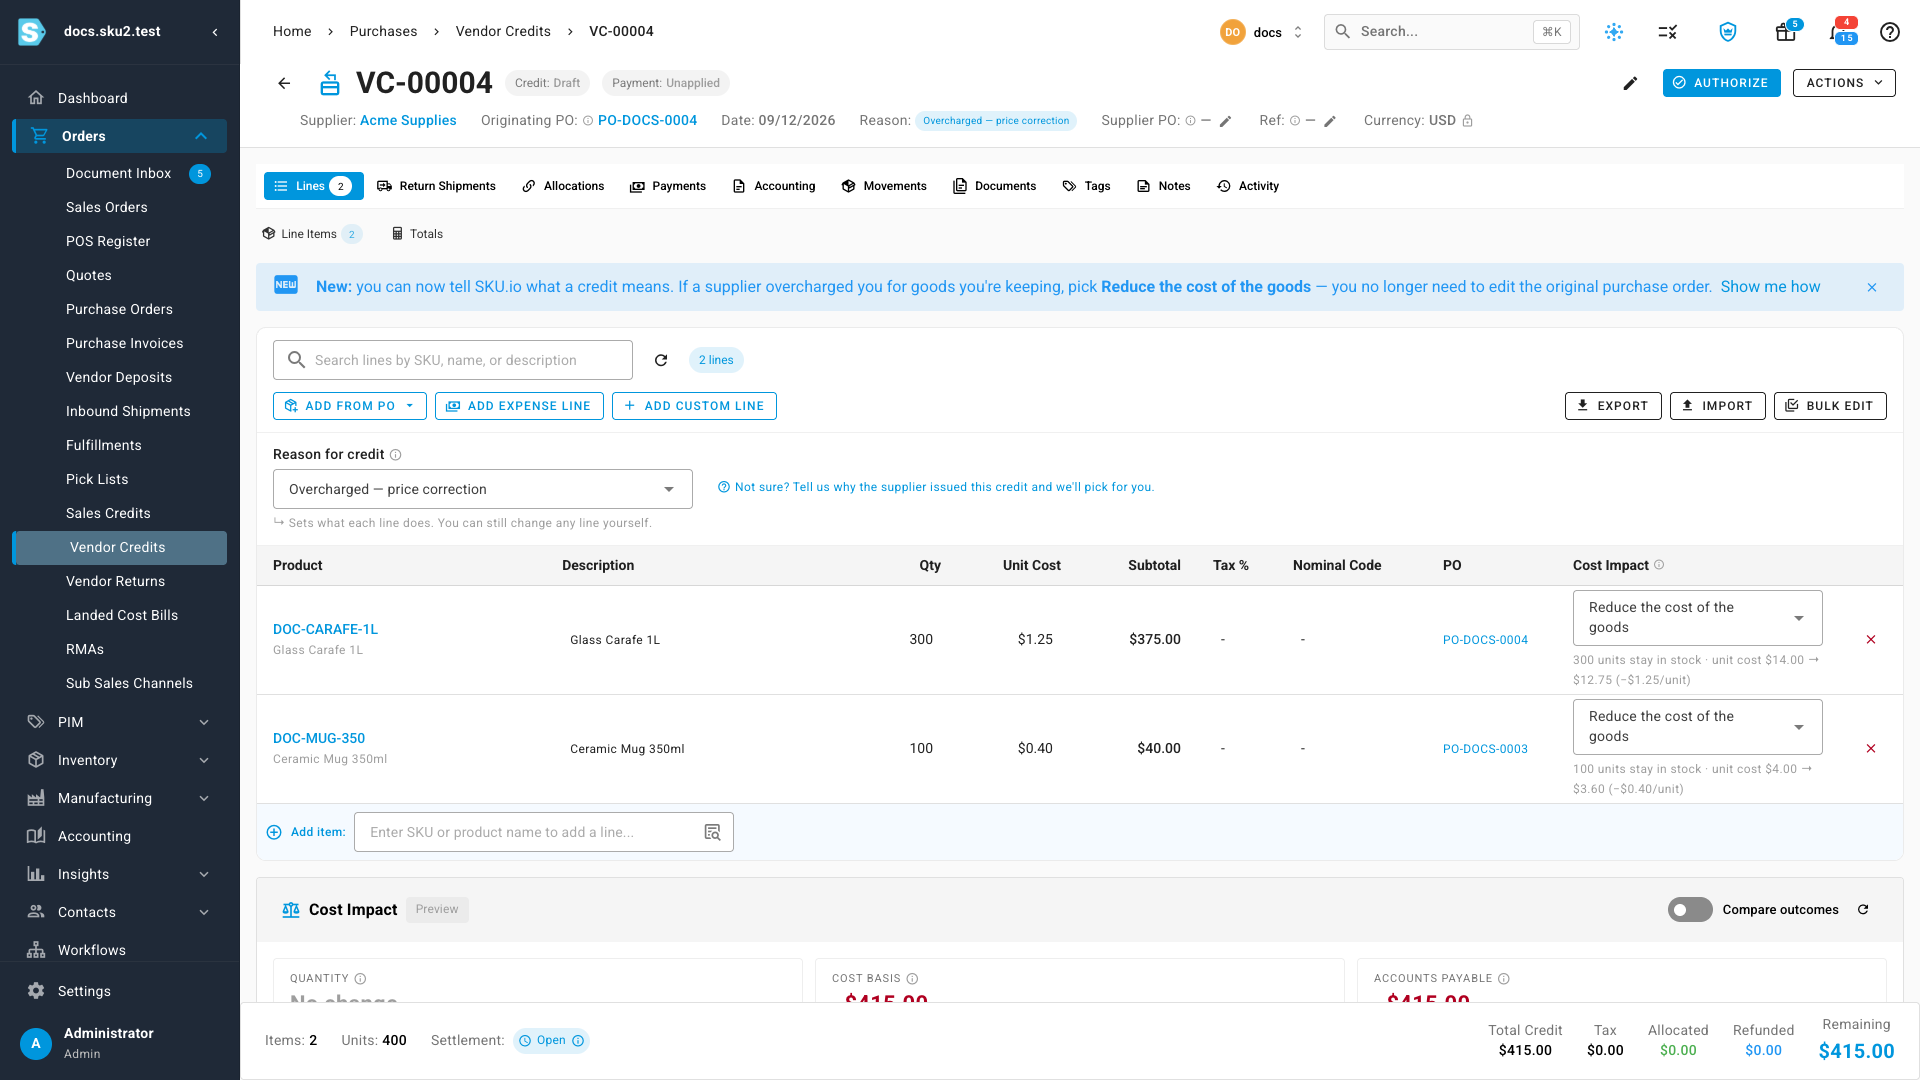Open the Accounting tab
This screenshot has width=1920, height=1080.
click(774, 186)
